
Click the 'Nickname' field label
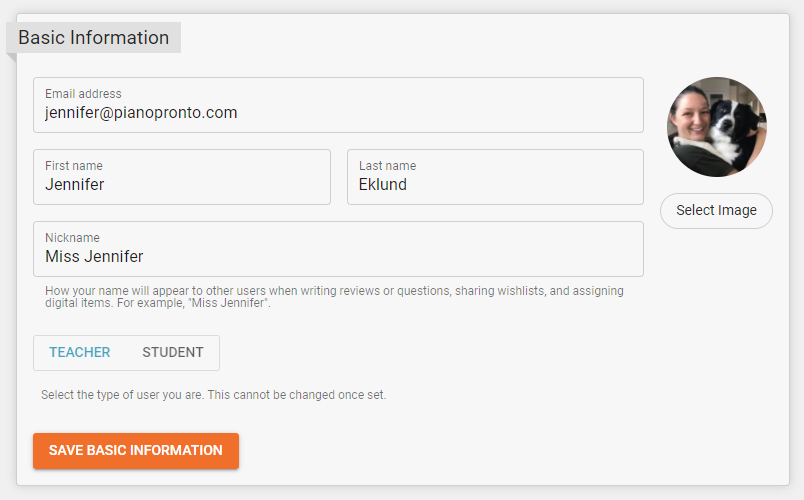pyautogui.click(x=72, y=237)
